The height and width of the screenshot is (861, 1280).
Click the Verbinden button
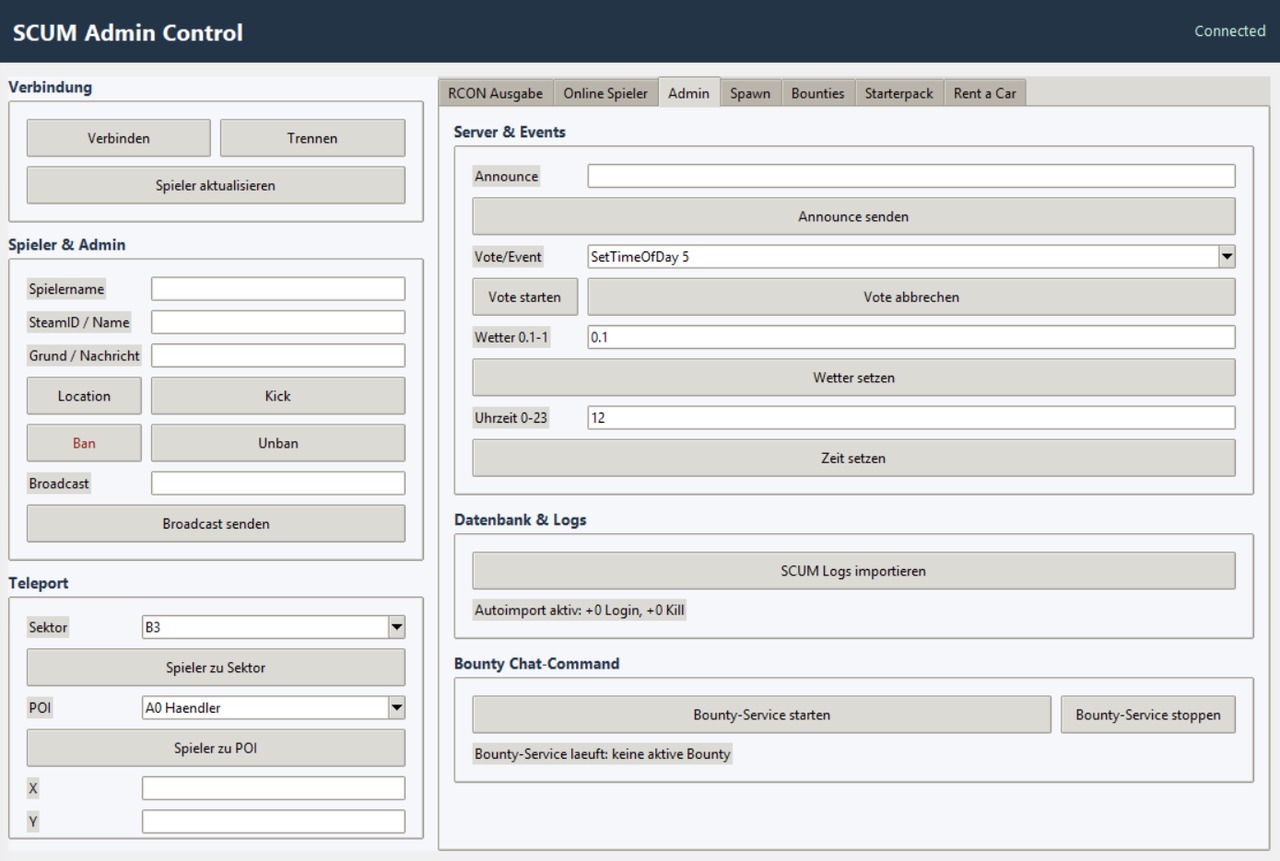pyautogui.click(x=119, y=138)
